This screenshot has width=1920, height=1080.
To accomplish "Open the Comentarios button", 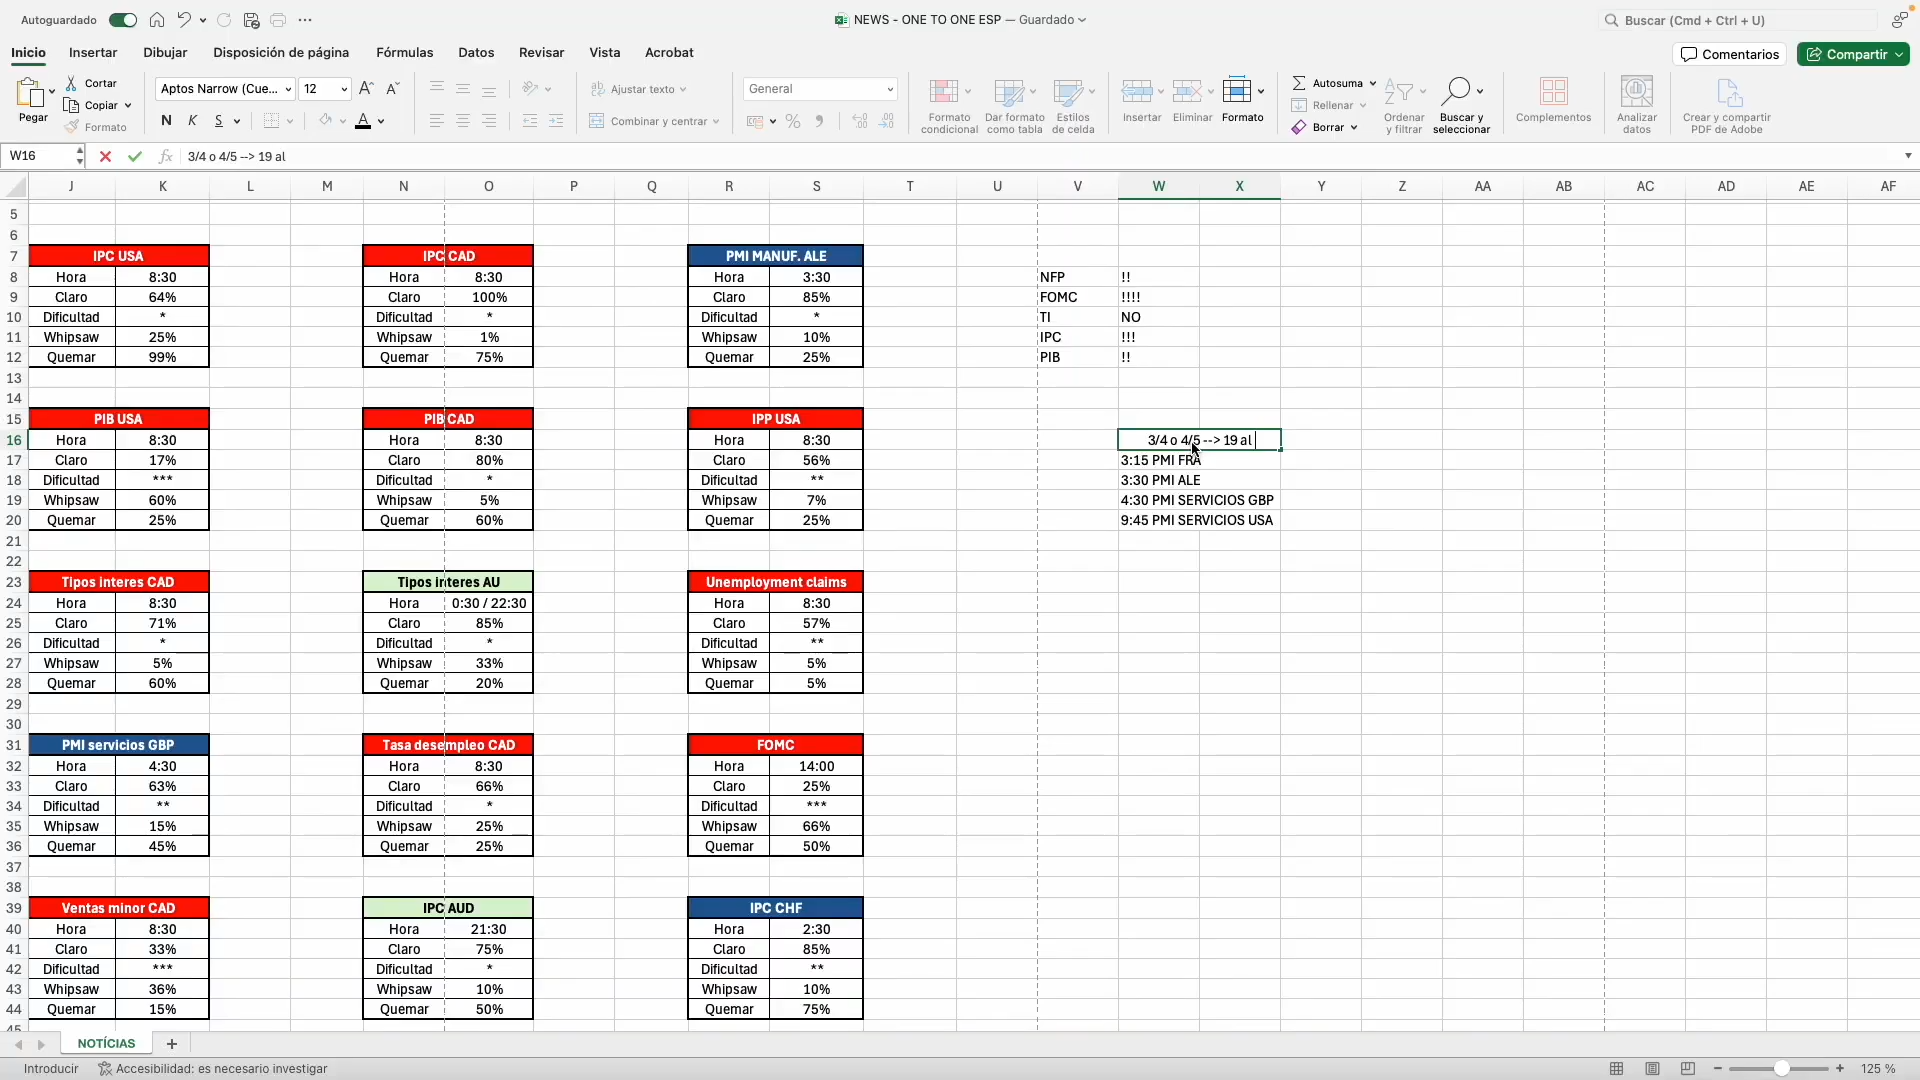I will coord(1730,54).
